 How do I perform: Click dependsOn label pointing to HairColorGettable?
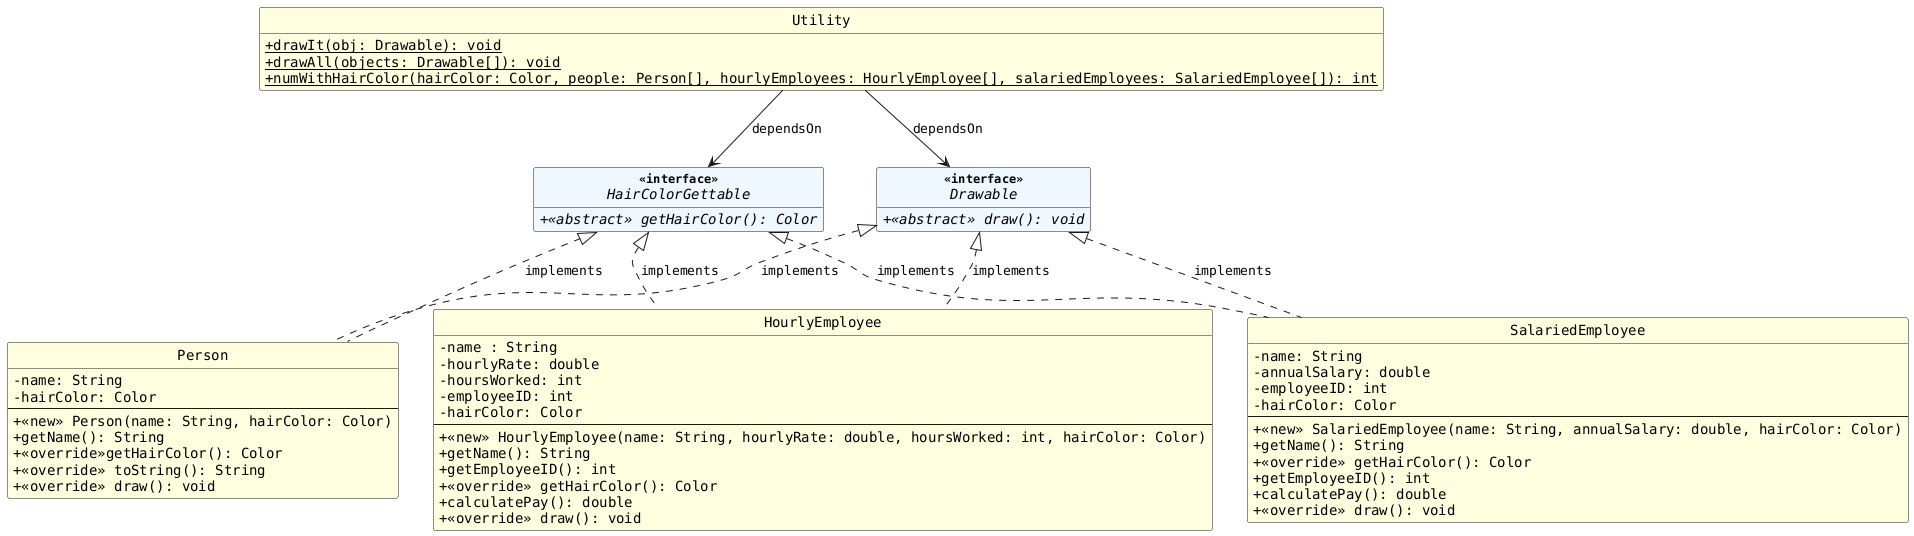pyautogui.click(x=786, y=129)
